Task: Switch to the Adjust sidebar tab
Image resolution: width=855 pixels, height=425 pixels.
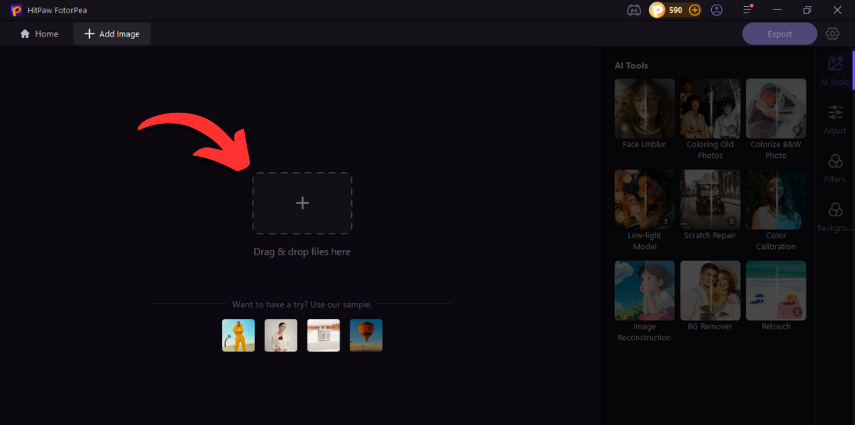Action: pos(835,119)
